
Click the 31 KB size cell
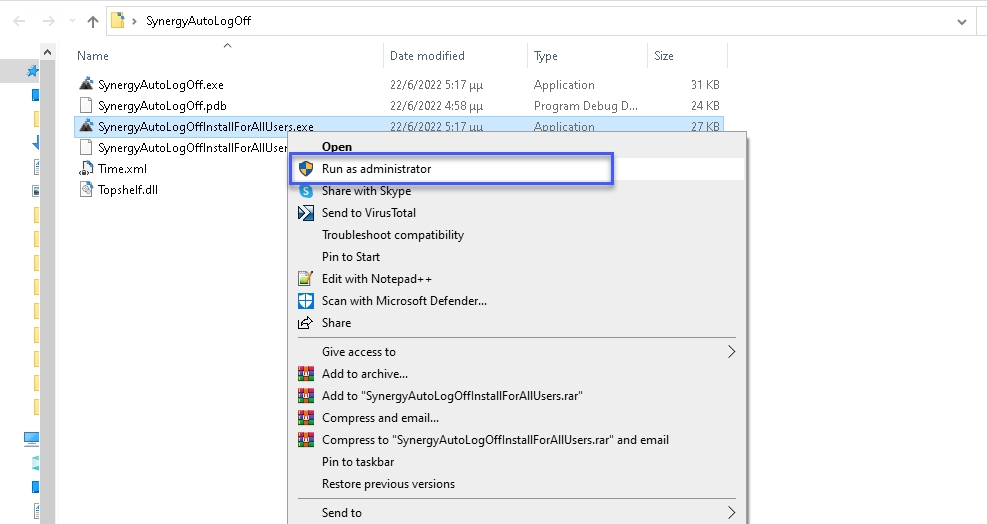click(705, 84)
